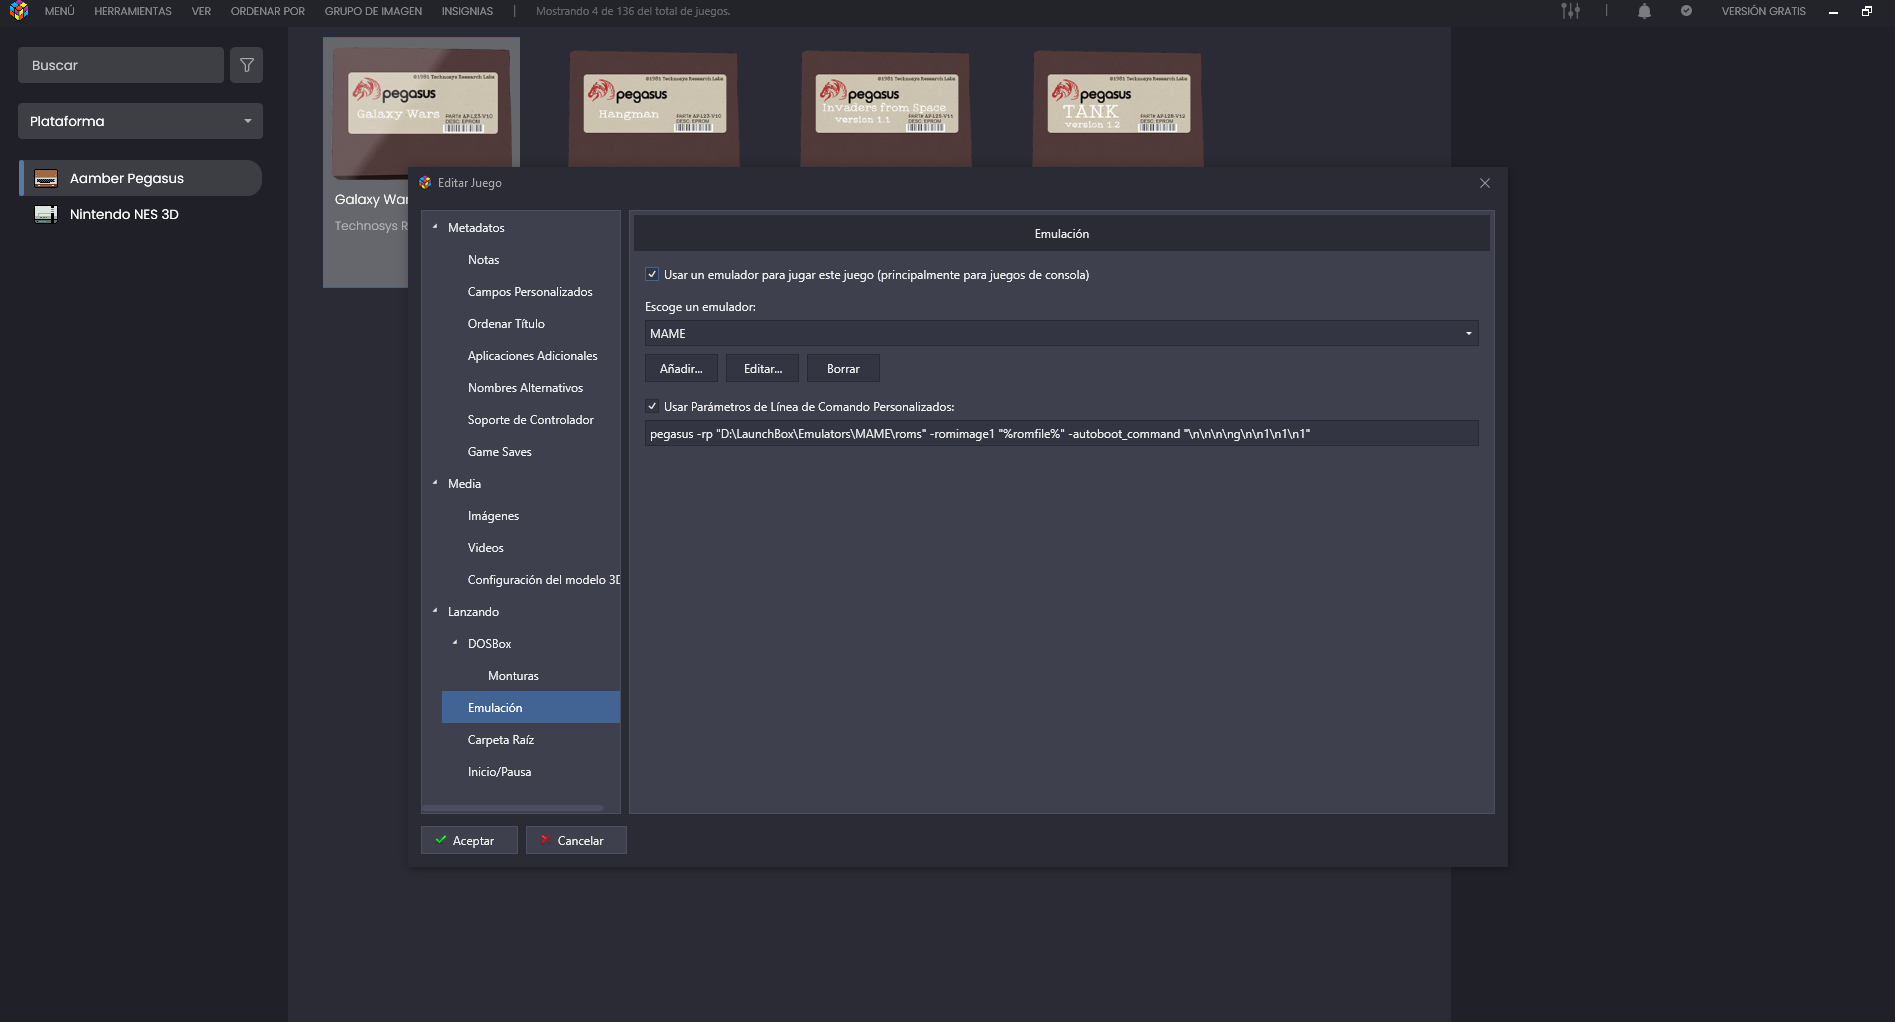This screenshot has width=1895, height=1022.
Task: Open the filter funnel icon next to search
Action: tap(246, 65)
